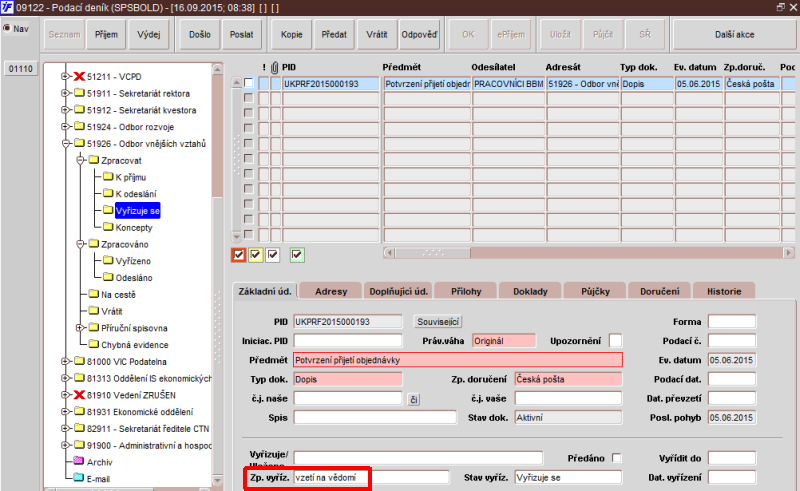
Task: Open the Doplňující úd. tab
Action: tap(398, 291)
